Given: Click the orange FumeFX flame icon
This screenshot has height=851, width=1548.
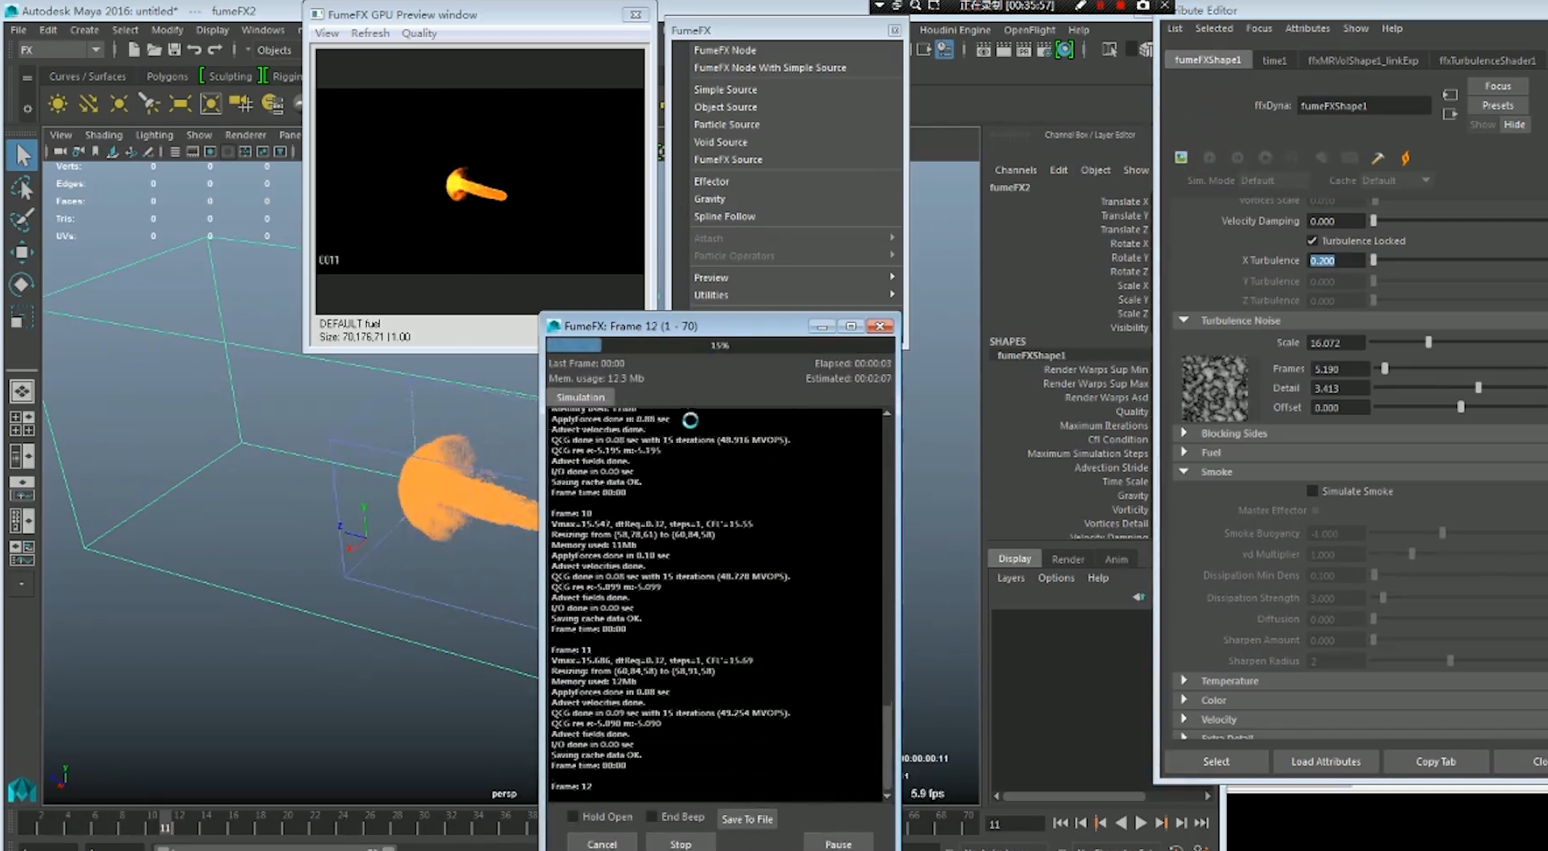Looking at the screenshot, I should tap(1405, 158).
